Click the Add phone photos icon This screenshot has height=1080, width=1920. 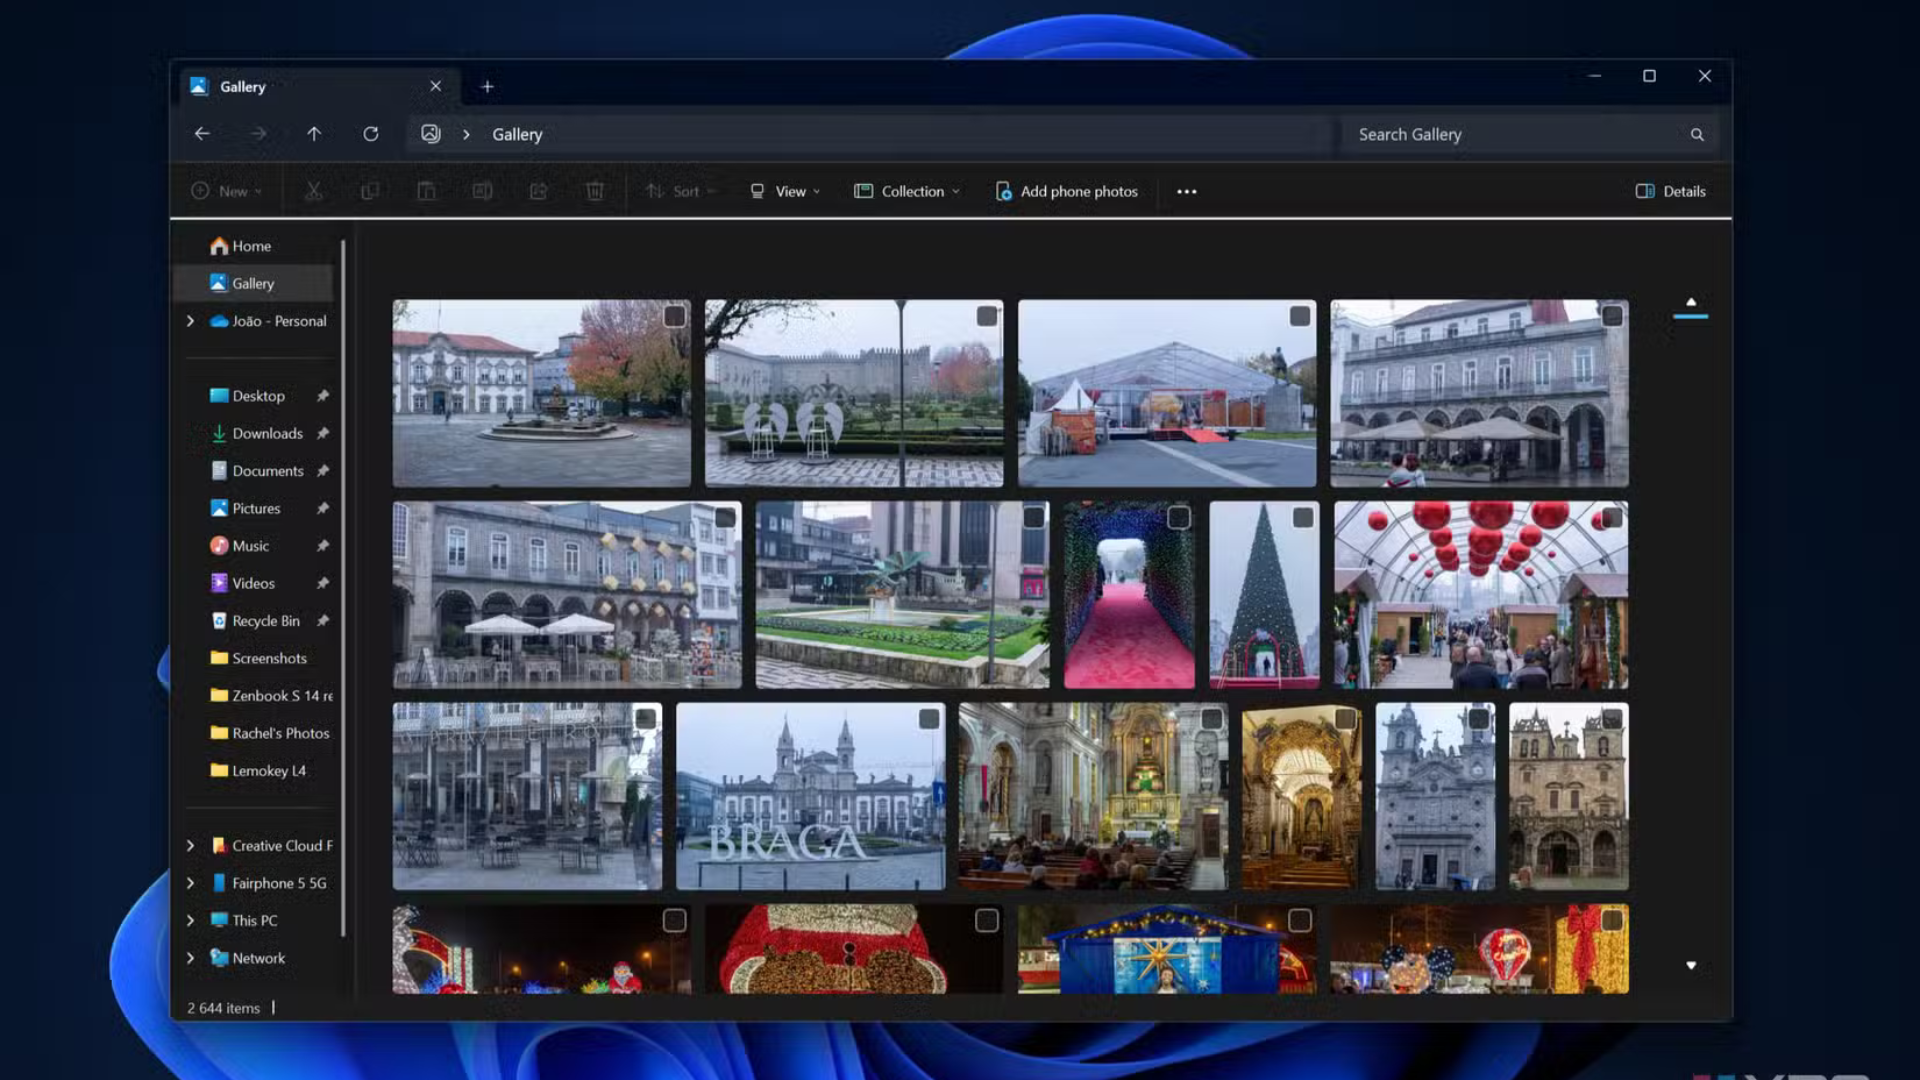(x=1003, y=191)
